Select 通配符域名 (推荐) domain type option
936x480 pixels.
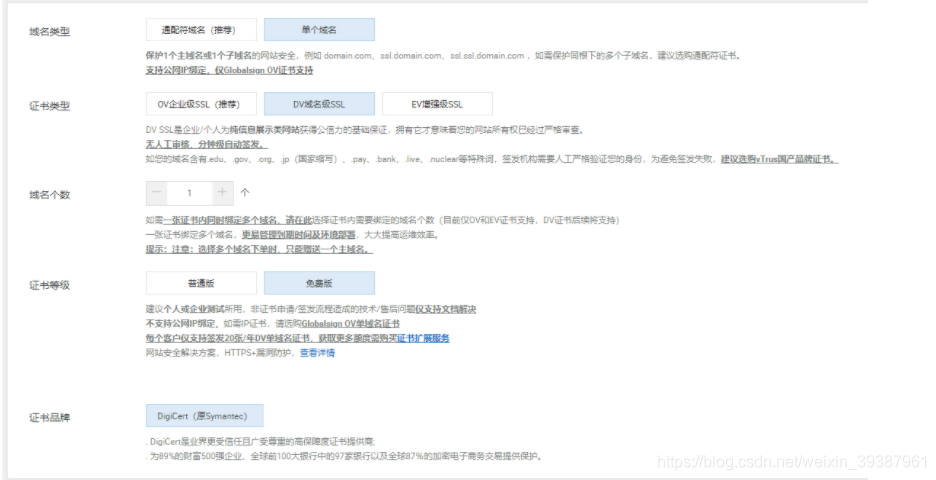pos(201,30)
